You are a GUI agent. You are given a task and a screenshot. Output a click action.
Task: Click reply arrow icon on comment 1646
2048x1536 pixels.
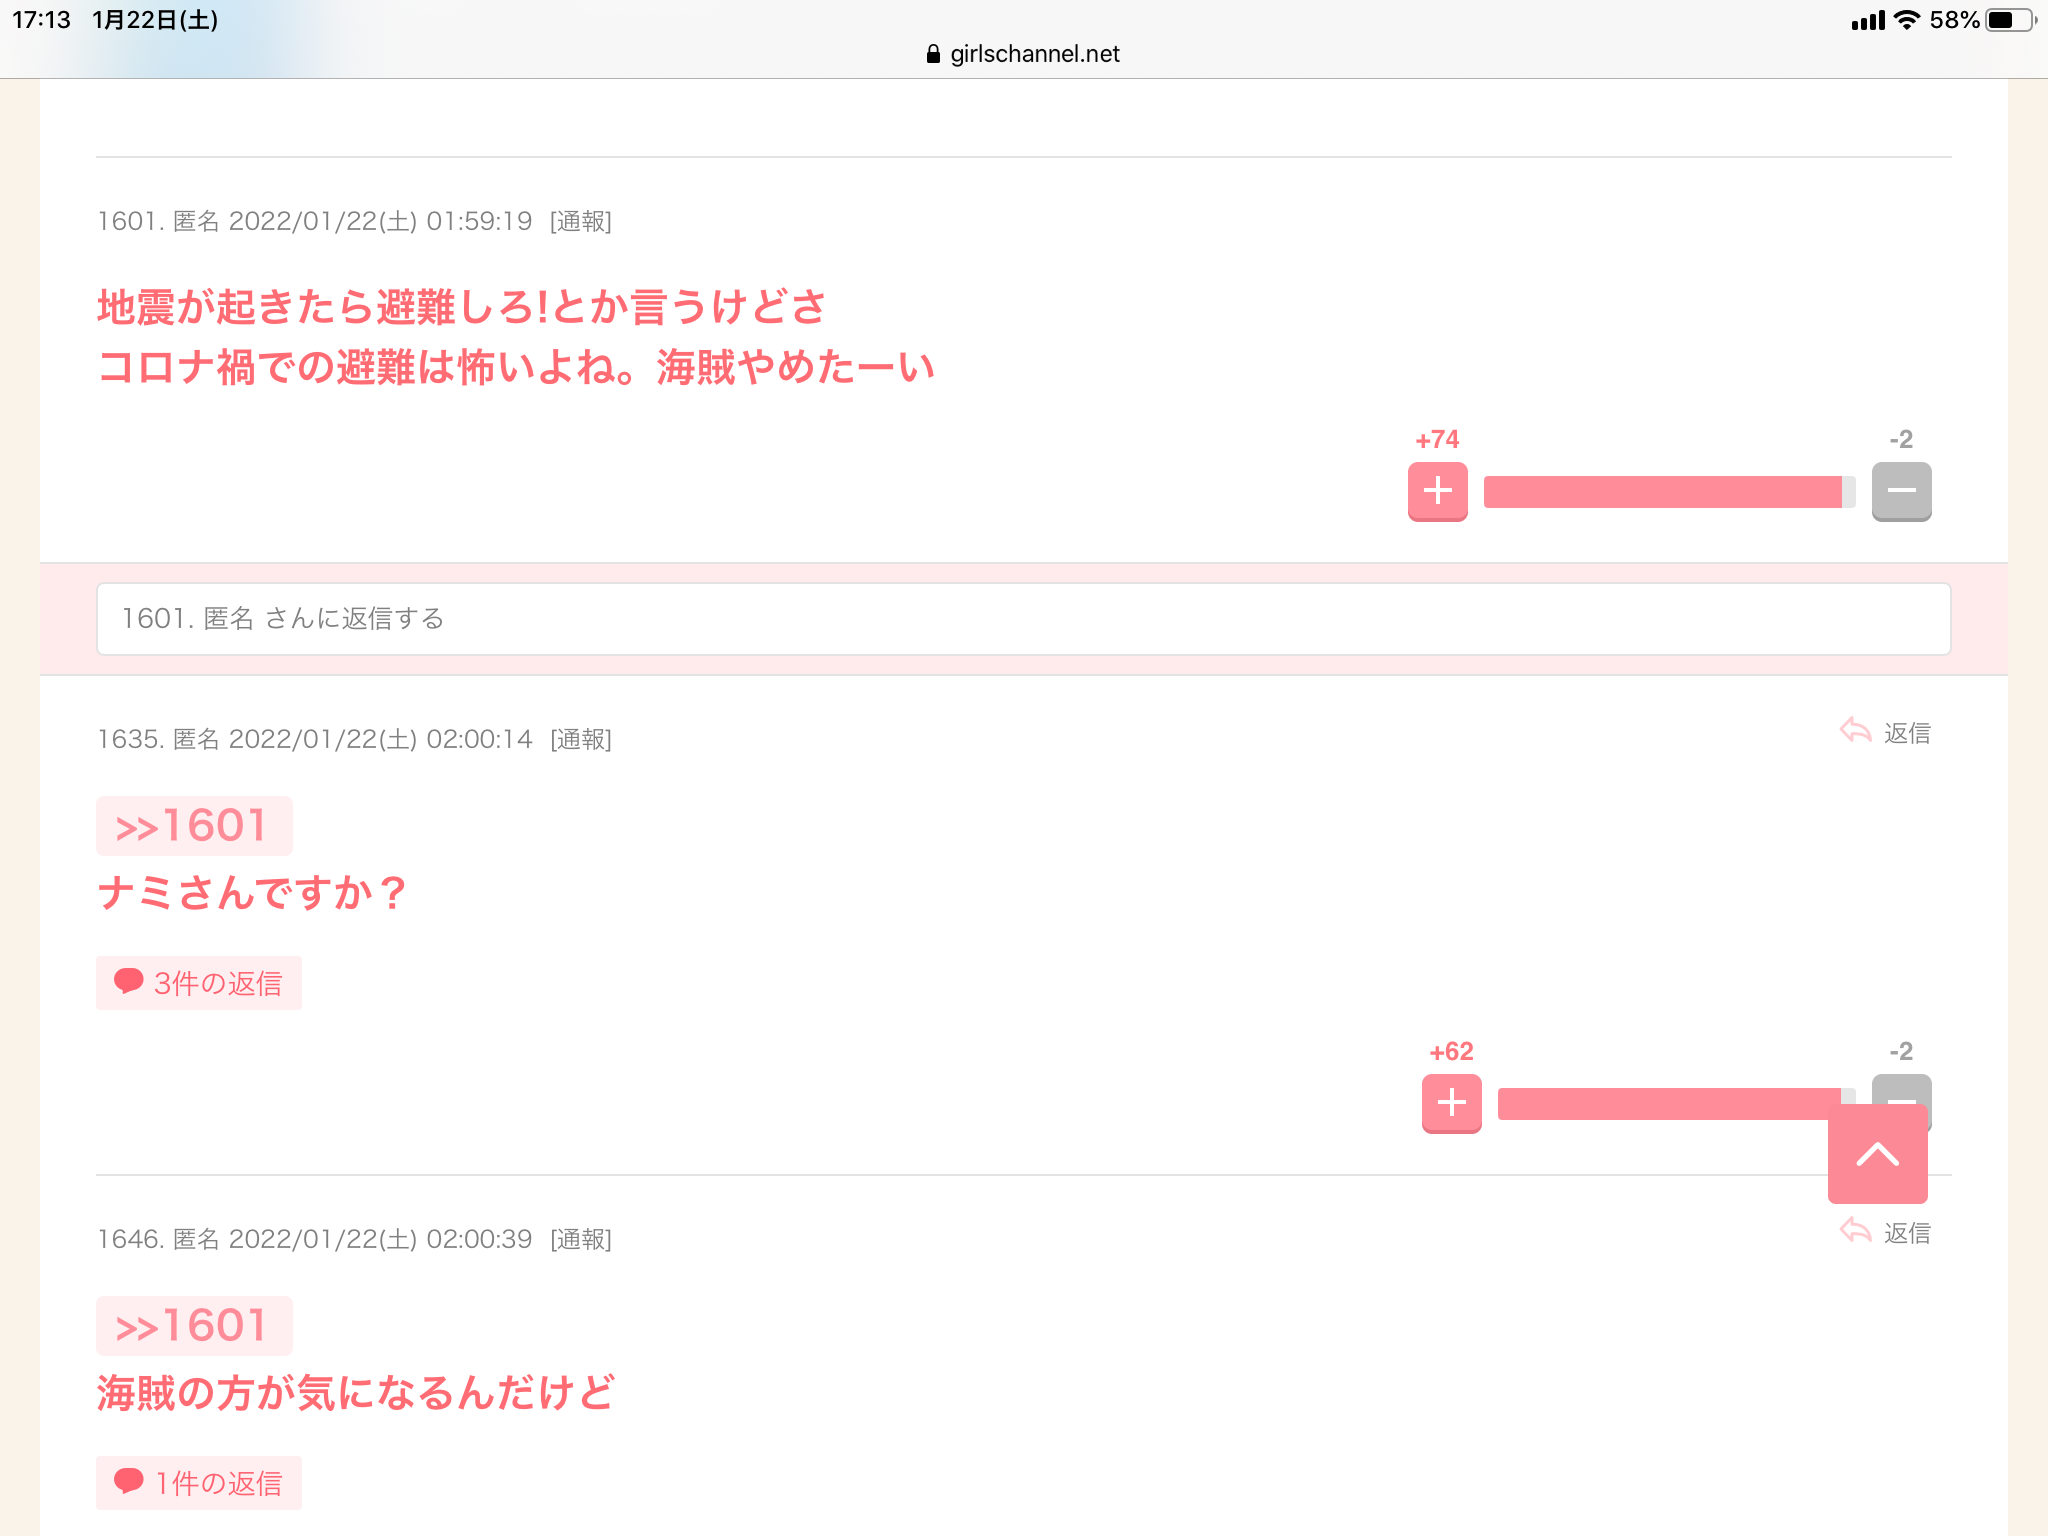(1855, 1231)
